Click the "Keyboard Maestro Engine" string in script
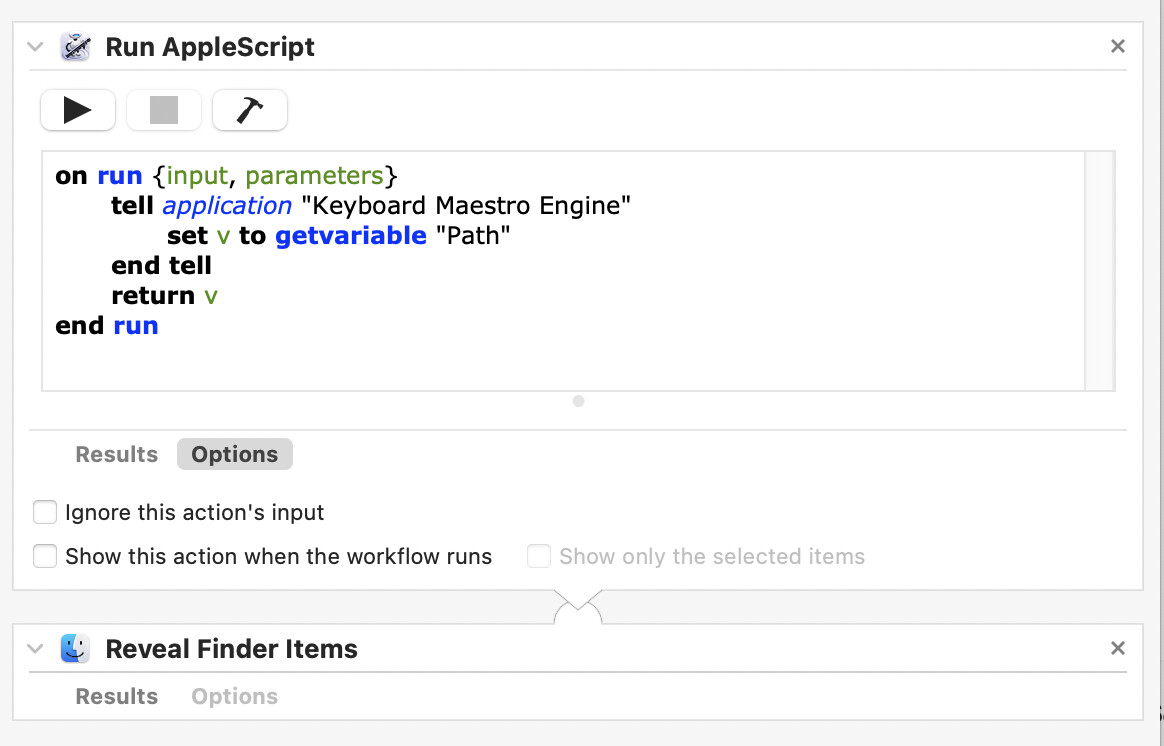 pyautogui.click(x=465, y=206)
